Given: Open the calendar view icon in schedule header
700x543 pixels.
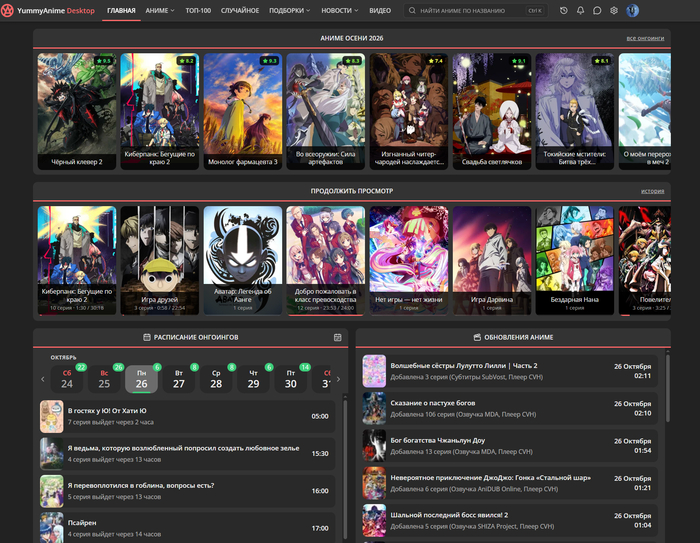Looking at the screenshot, I should [338, 337].
